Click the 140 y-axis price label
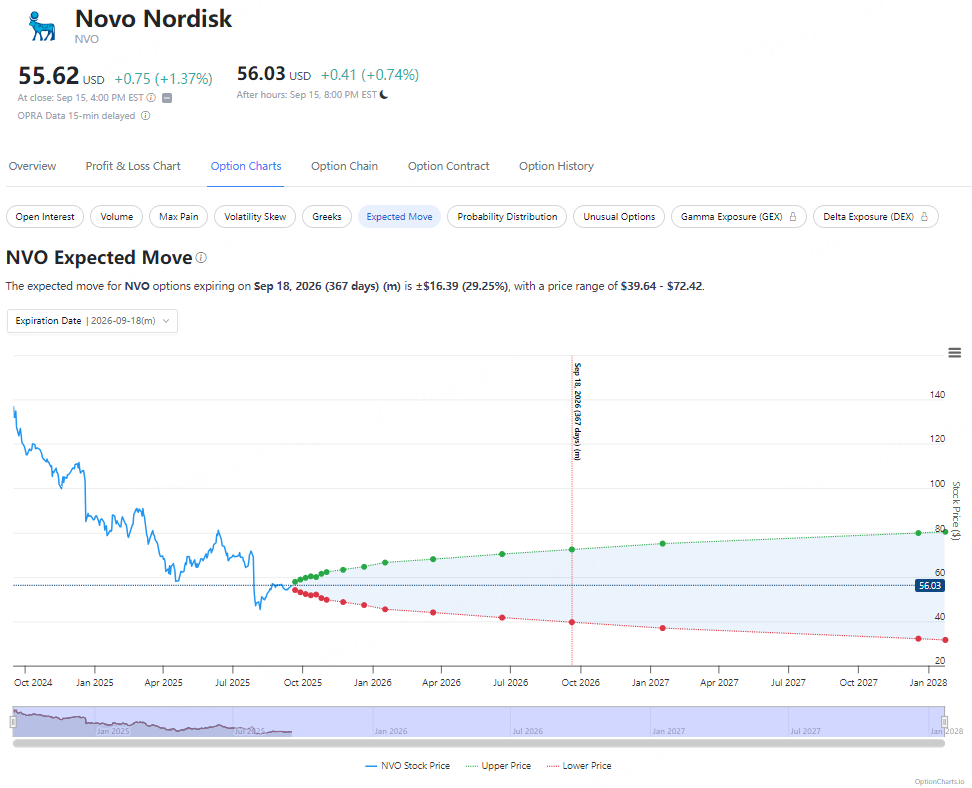The width and height of the screenshot is (972, 788). [x=937, y=394]
